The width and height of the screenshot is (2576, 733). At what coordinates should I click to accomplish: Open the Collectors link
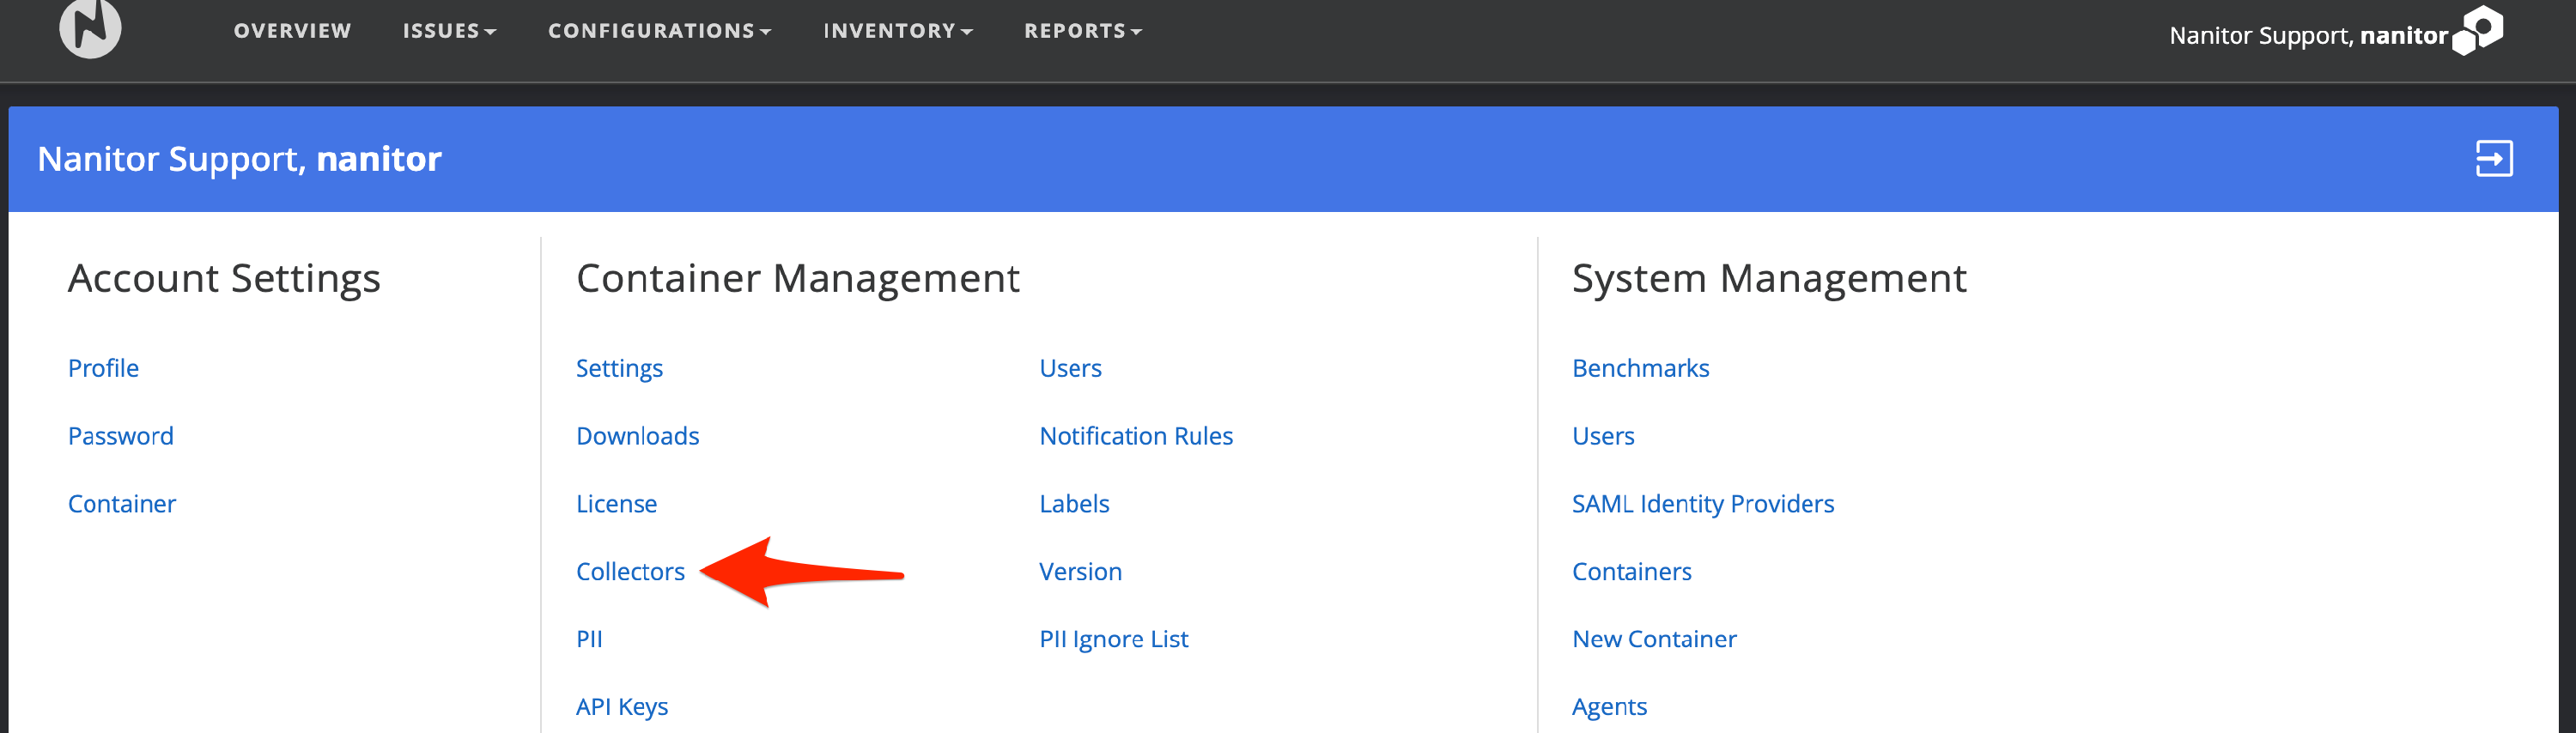(x=630, y=571)
